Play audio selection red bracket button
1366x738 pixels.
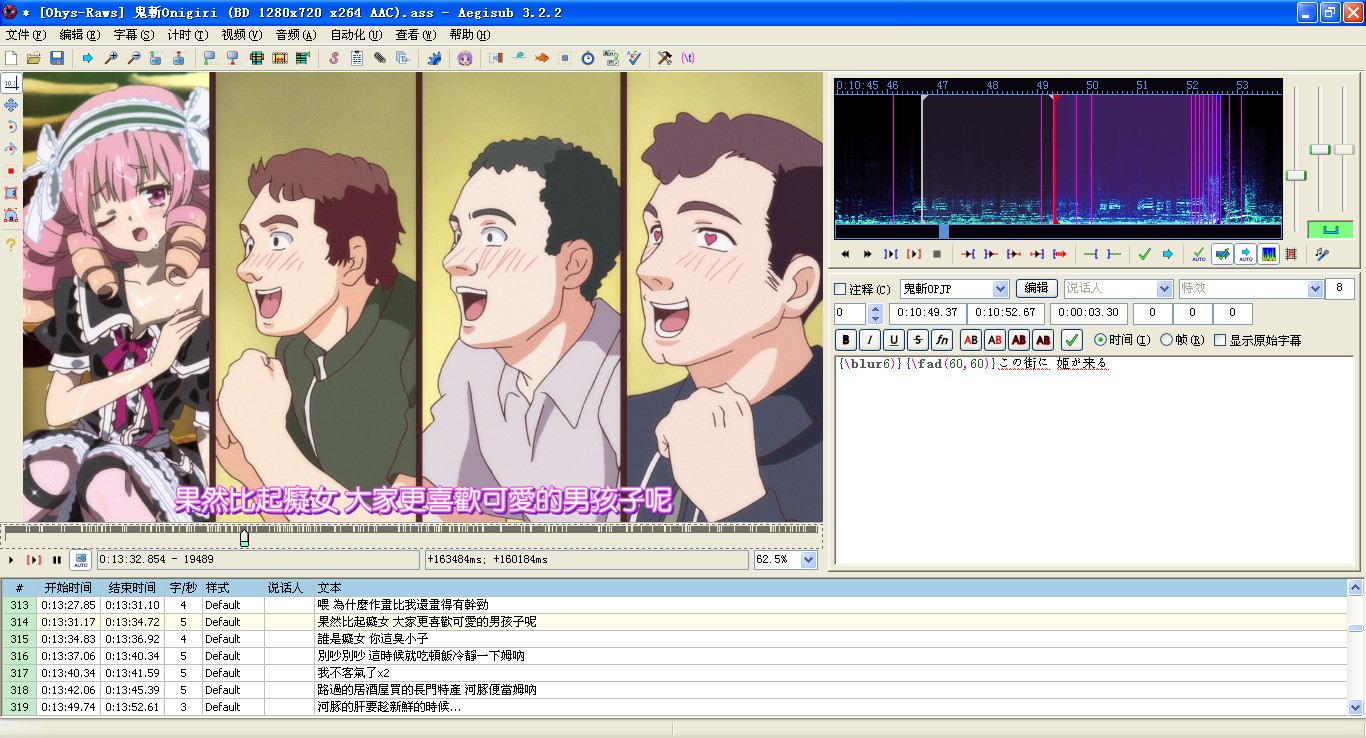tap(914, 254)
